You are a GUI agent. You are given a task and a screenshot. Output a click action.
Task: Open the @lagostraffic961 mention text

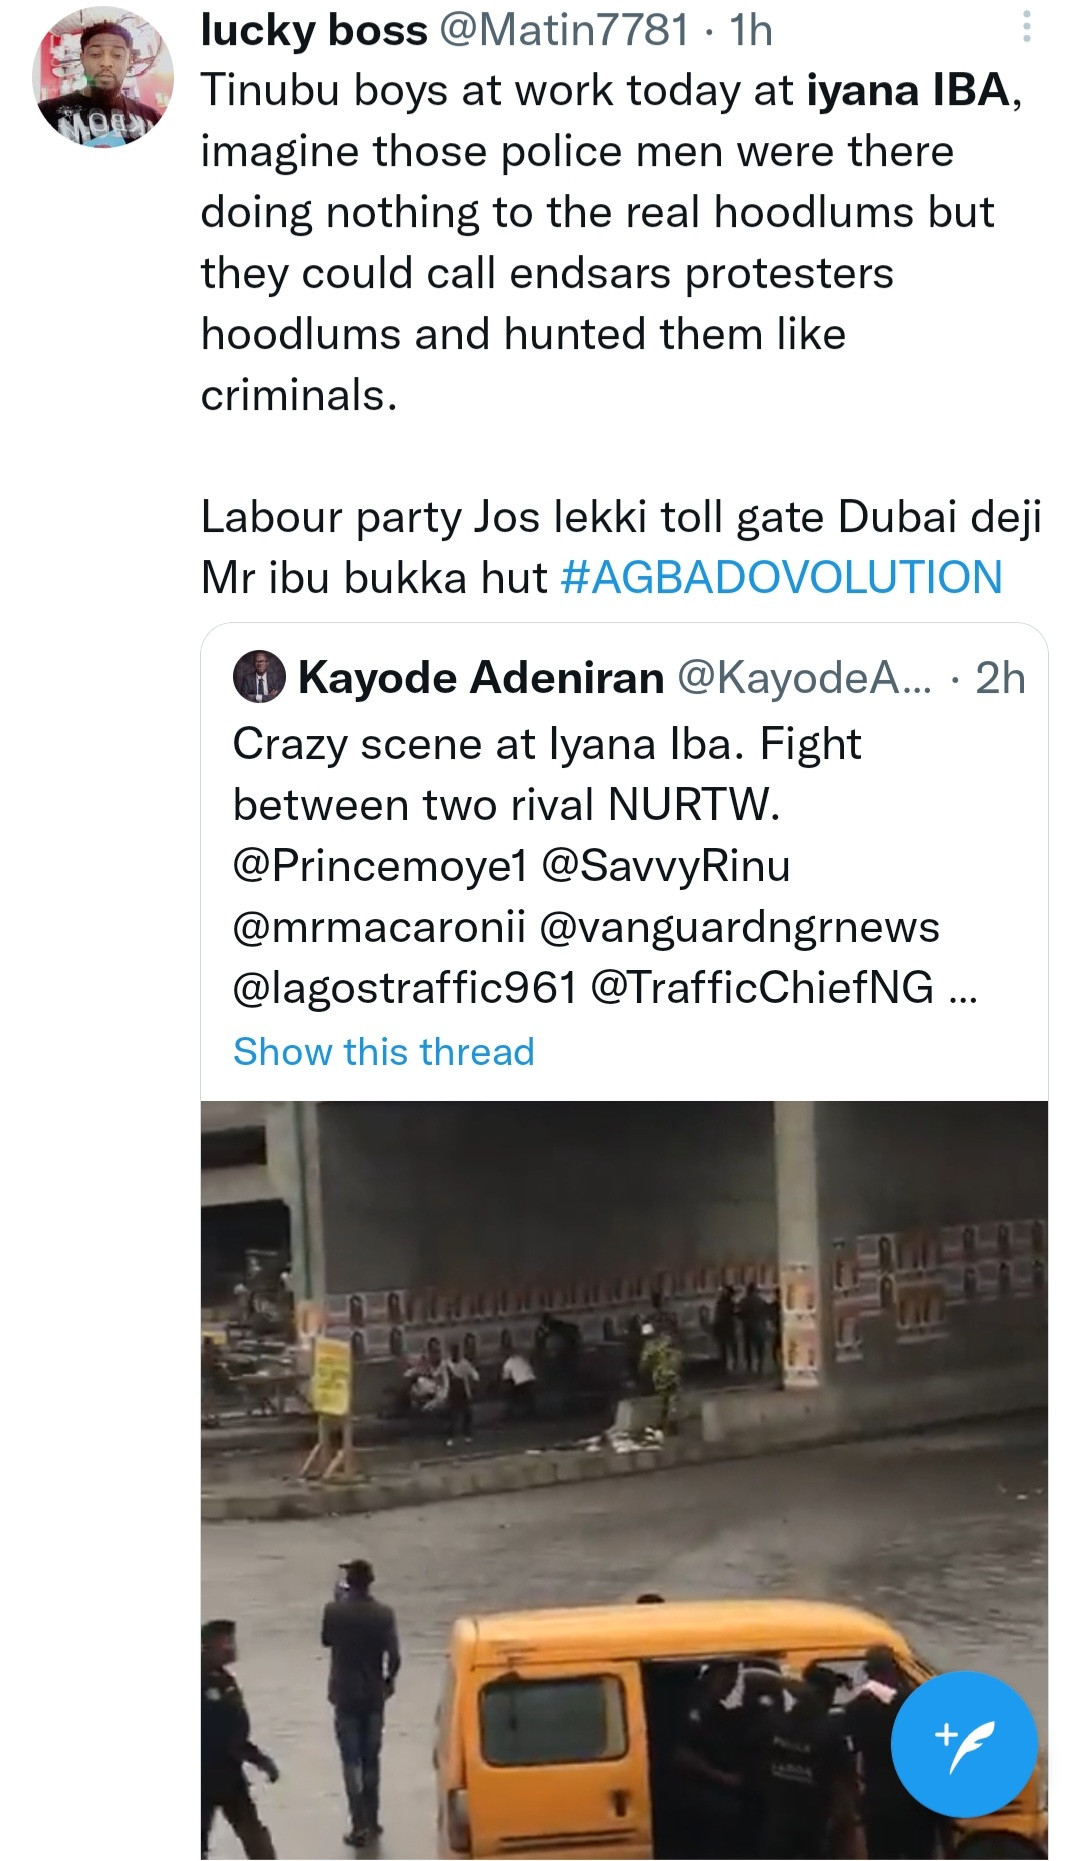pos(405,988)
